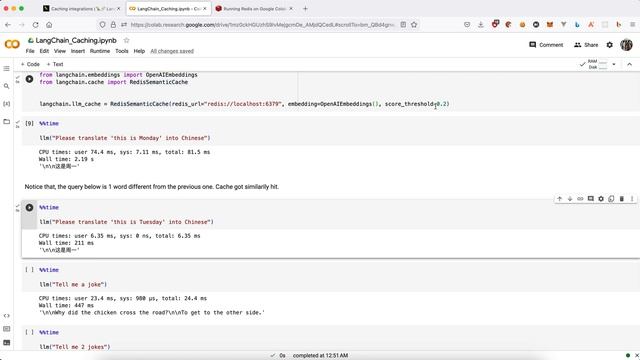Image resolution: width=640 pixels, height=360 pixels.
Task: Open the site lock info icon
Action: 113,25
